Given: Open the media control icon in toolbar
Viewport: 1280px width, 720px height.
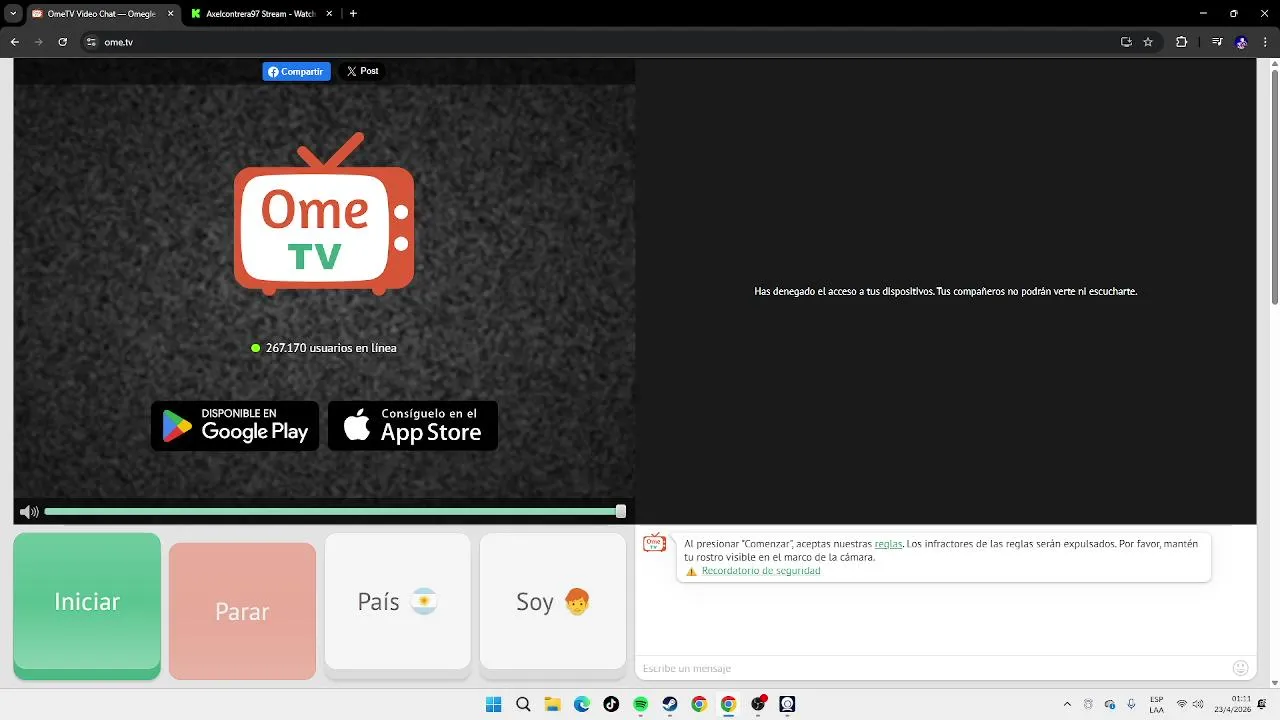Looking at the screenshot, I should [x=1217, y=42].
